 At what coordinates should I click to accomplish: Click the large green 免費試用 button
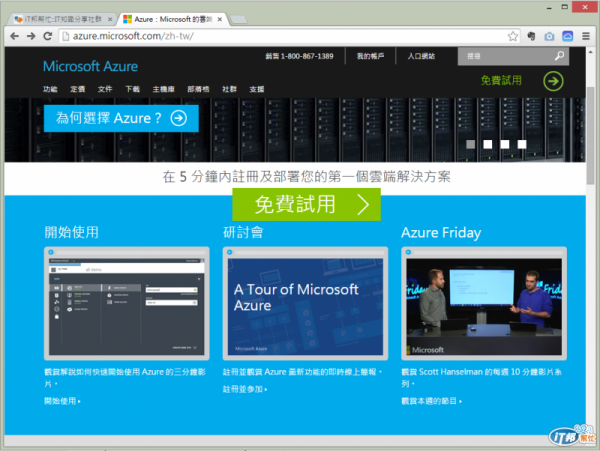coord(307,204)
